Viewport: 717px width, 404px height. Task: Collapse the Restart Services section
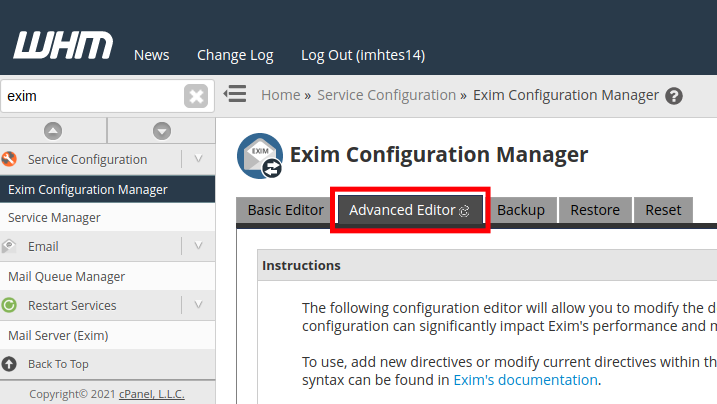198,305
